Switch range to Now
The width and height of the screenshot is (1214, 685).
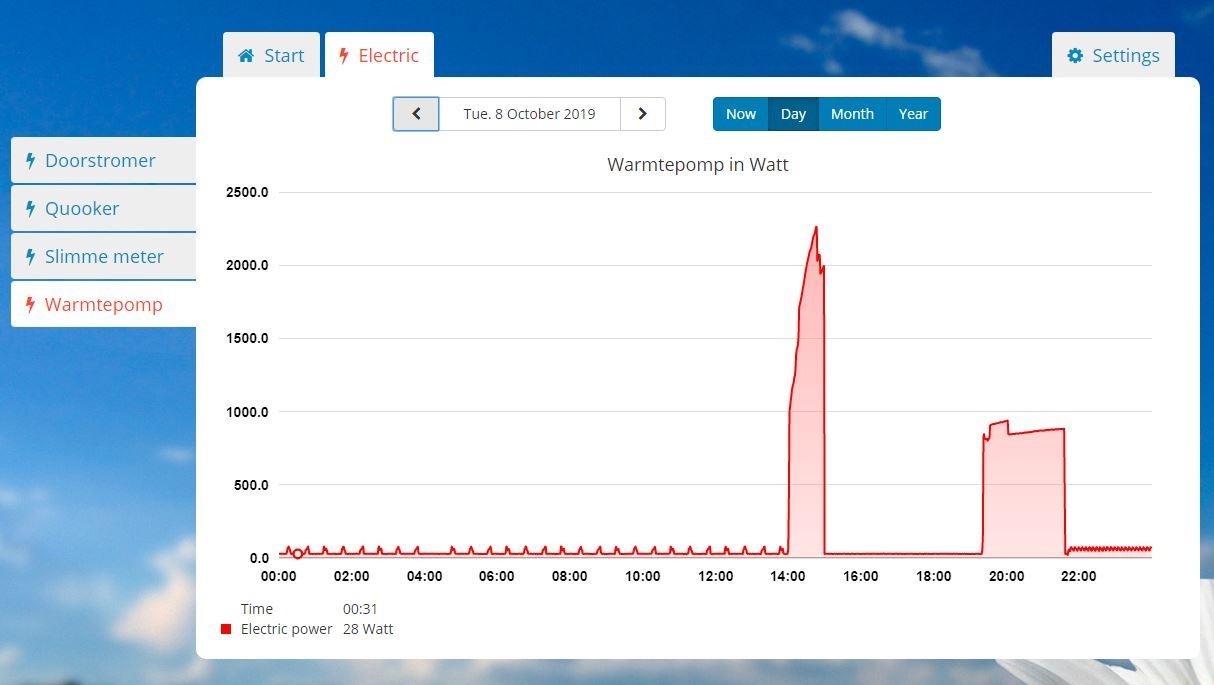741,114
